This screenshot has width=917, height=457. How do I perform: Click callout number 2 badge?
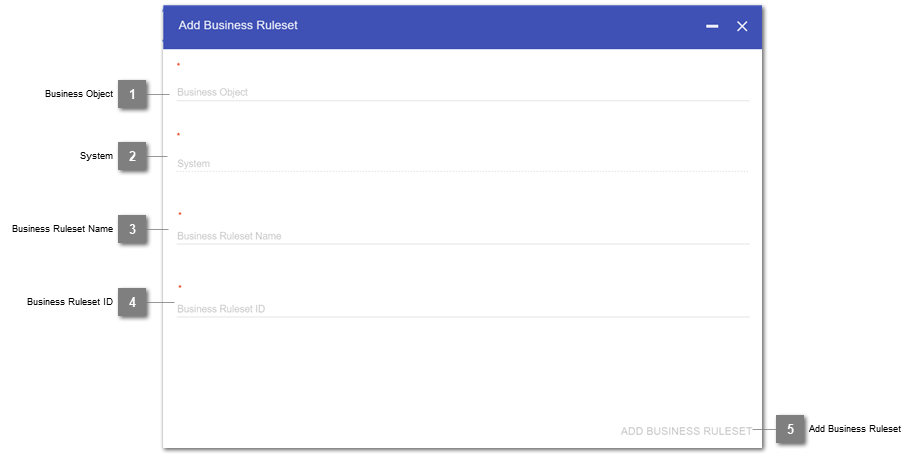coord(131,156)
